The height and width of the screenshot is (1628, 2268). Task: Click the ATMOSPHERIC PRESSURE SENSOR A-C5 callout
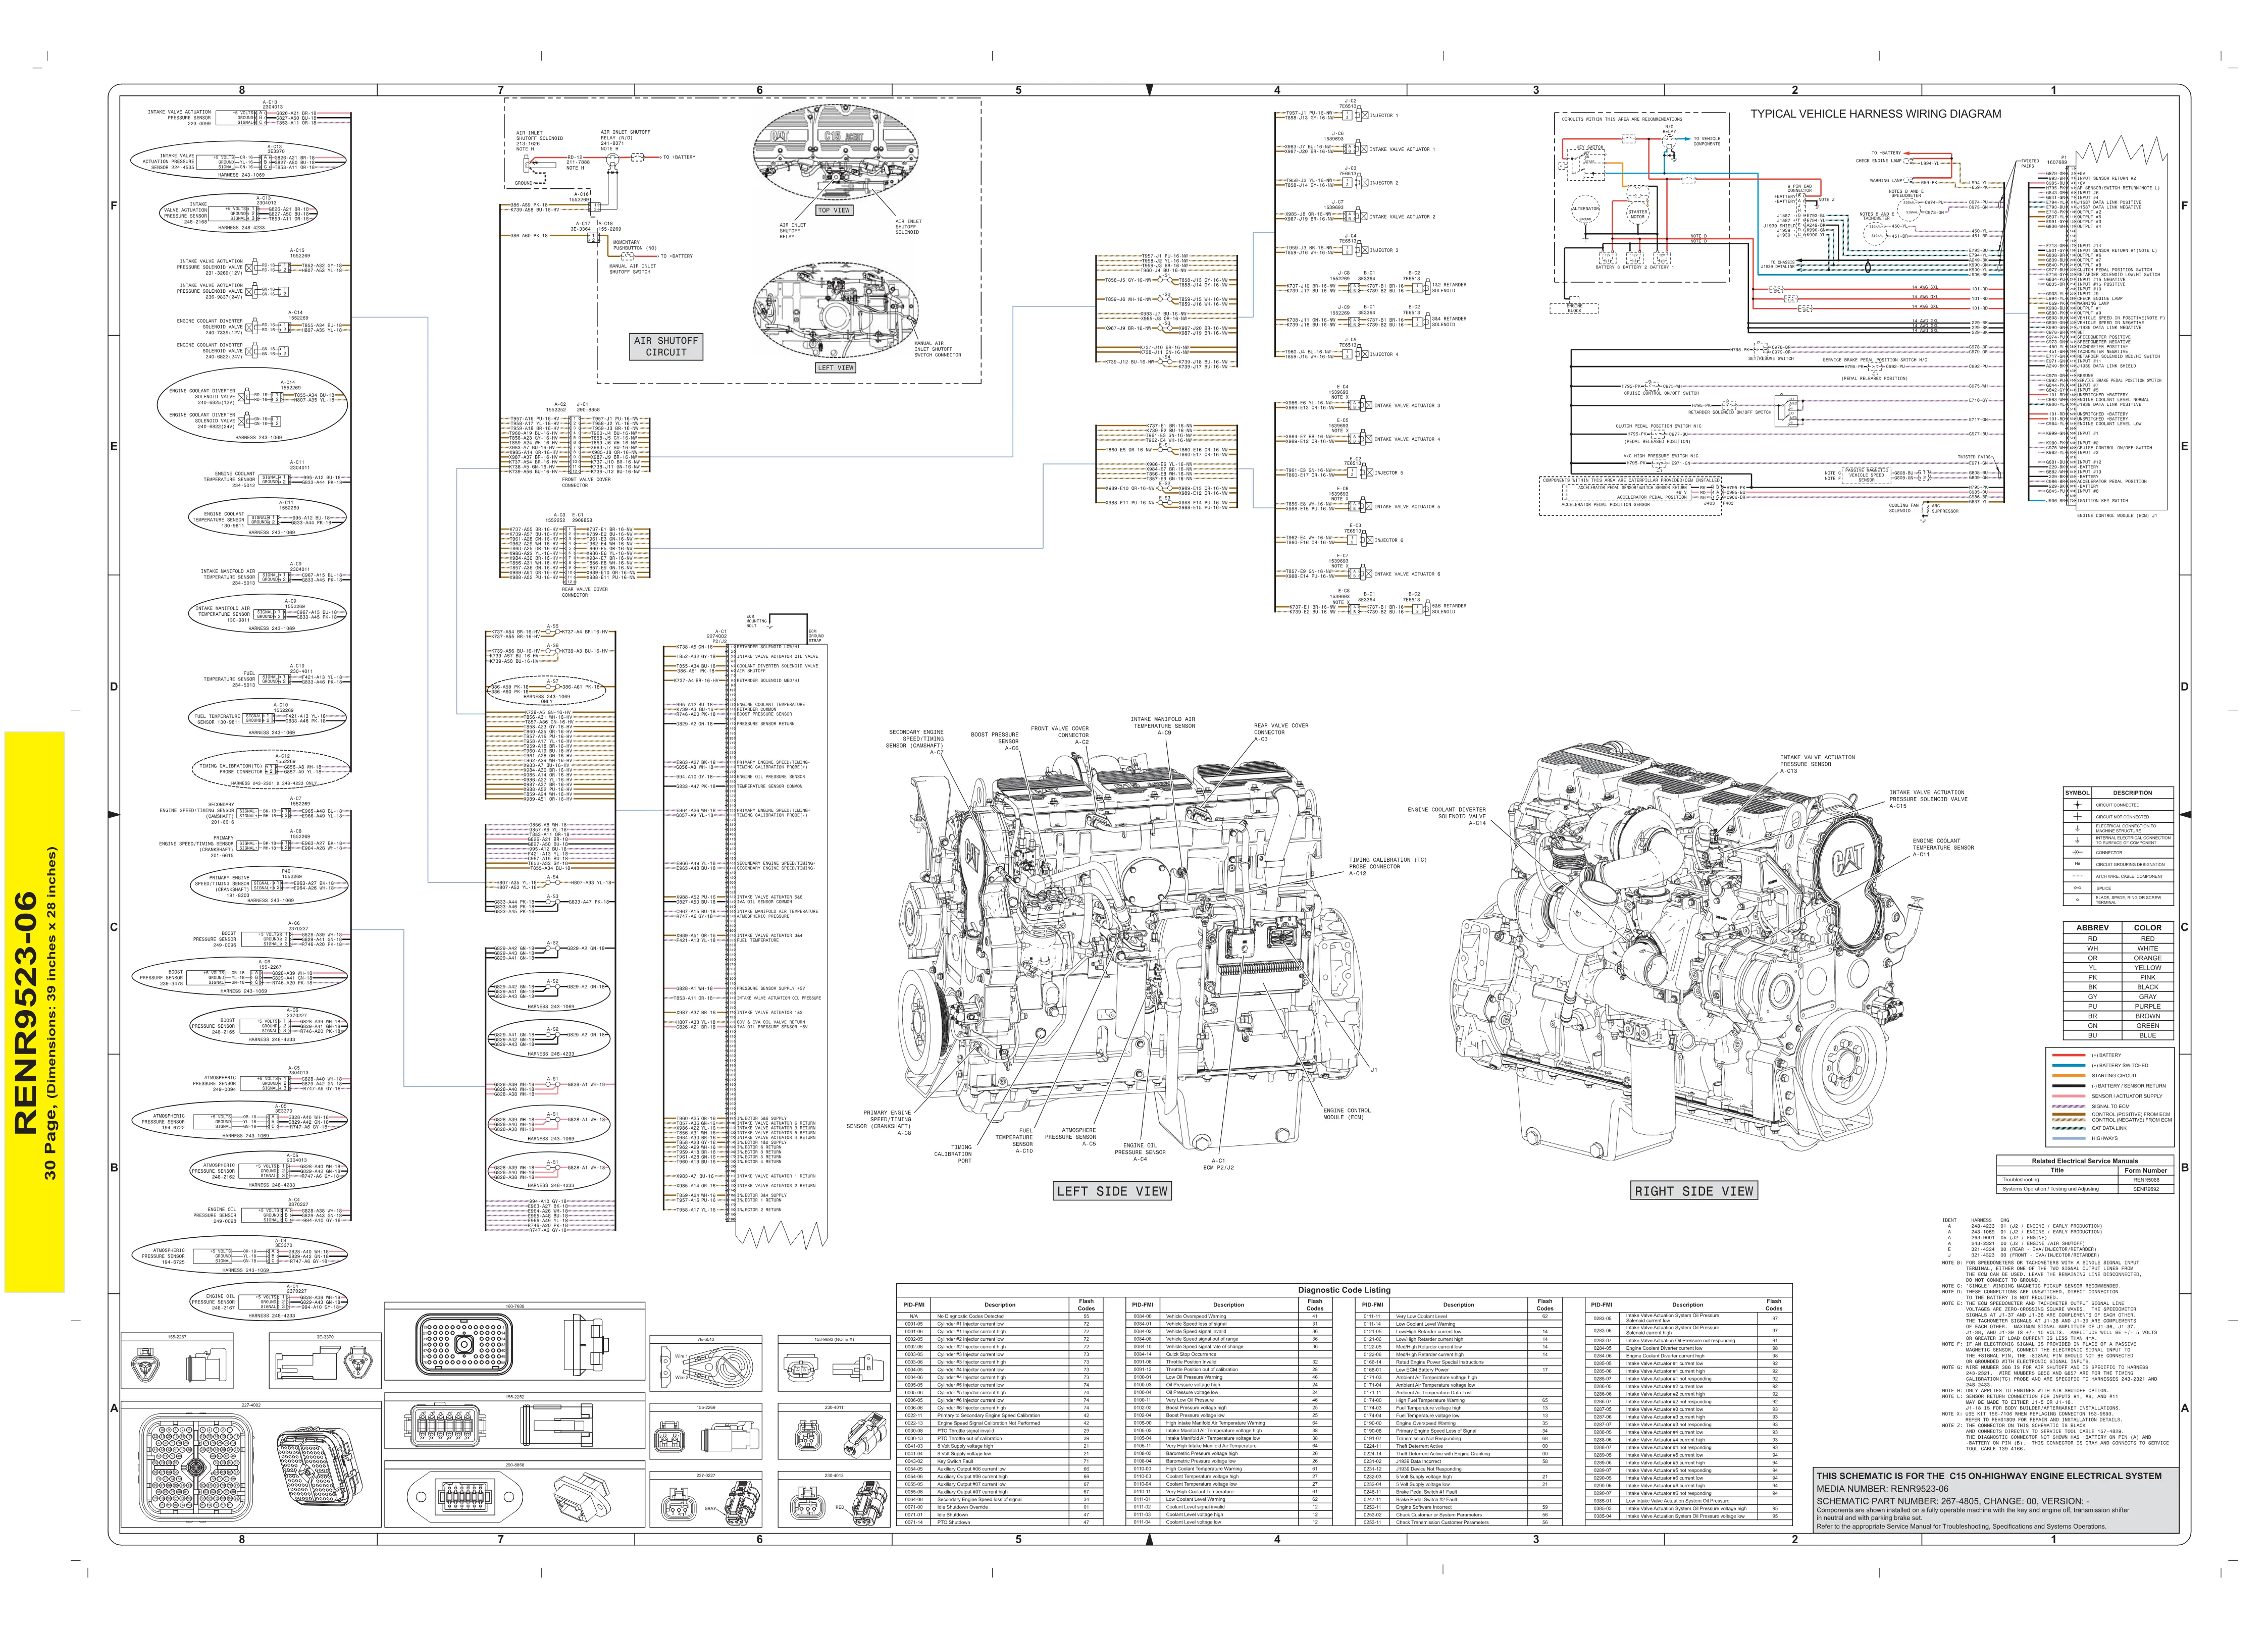tap(1070, 1136)
